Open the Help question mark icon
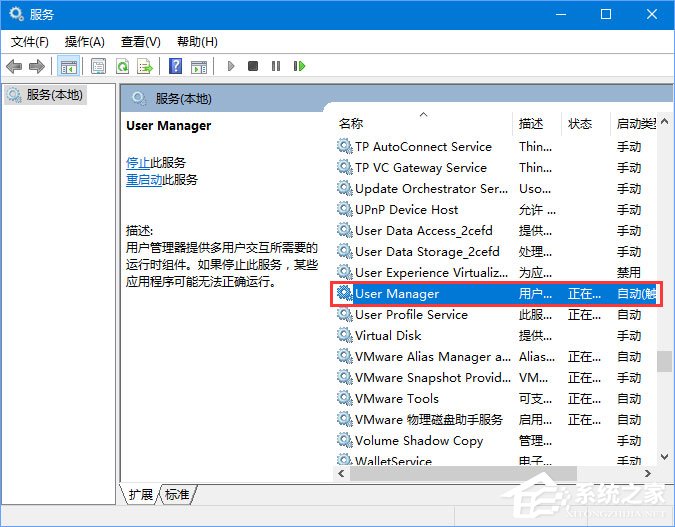 pos(176,66)
